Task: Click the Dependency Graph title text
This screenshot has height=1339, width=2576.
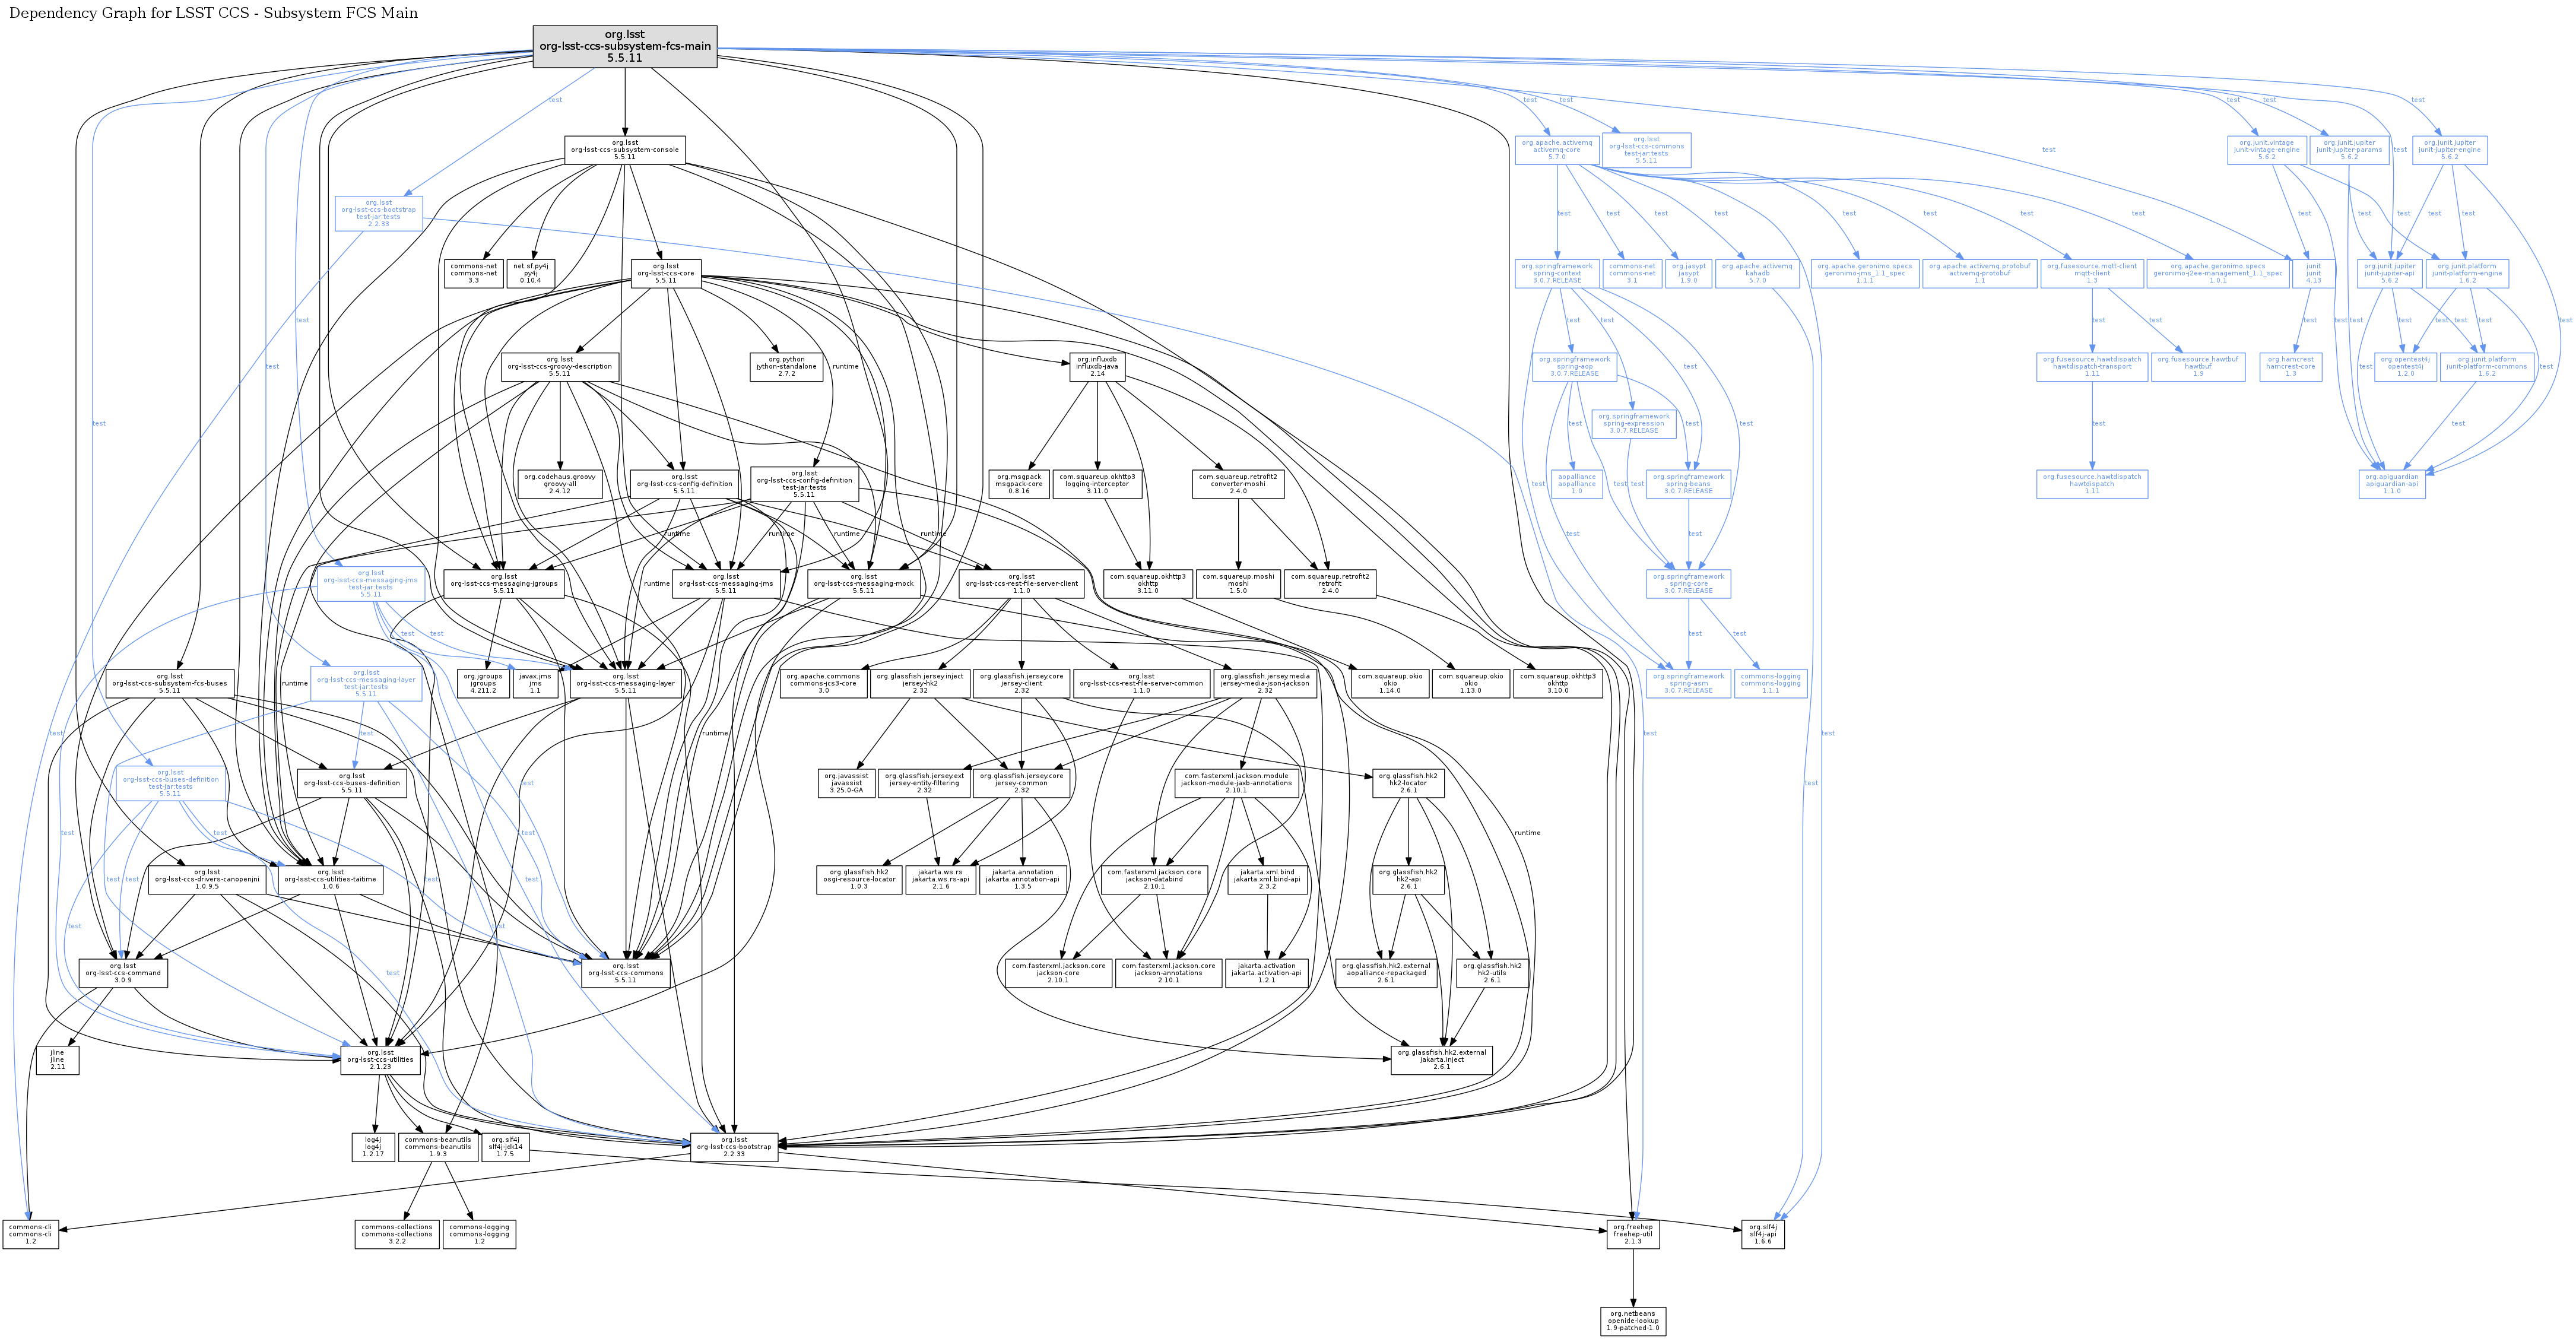Action: pyautogui.click(x=213, y=13)
